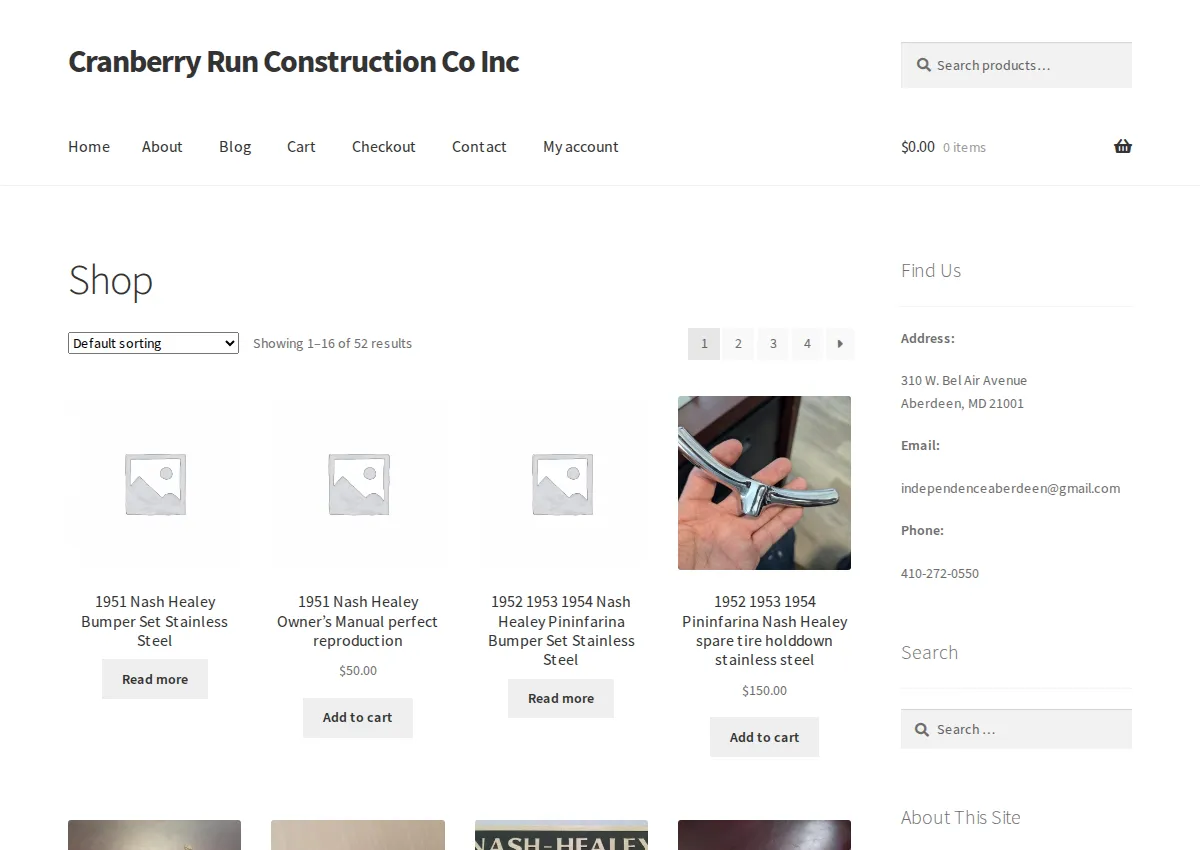
Task: Click the sidebar search magnifier icon
Action: tap(923, 729)
